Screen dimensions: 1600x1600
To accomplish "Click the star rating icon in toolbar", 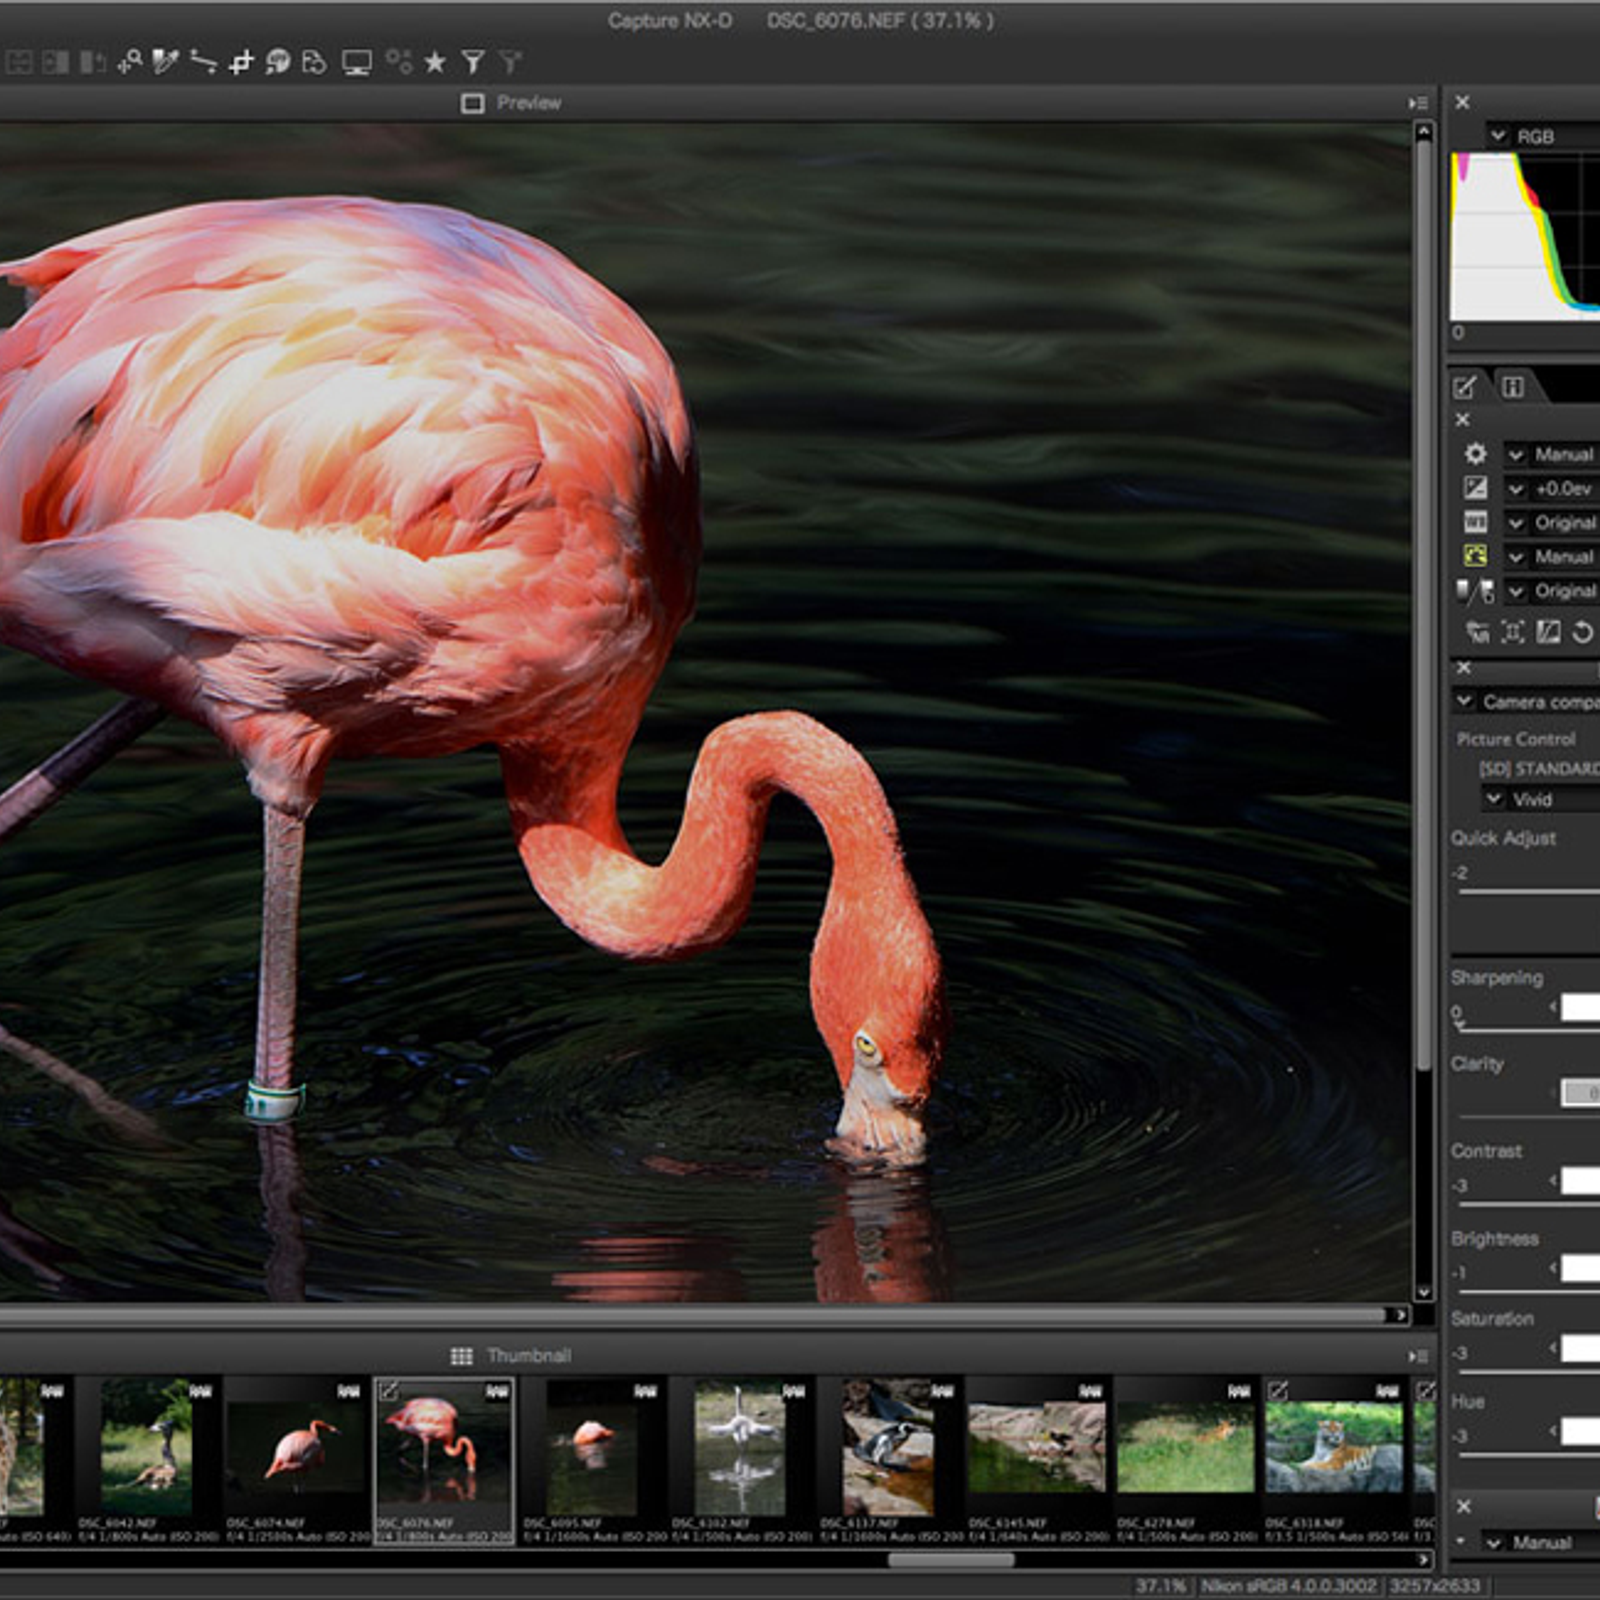I will pyautogui.click(x=435, y=63).
